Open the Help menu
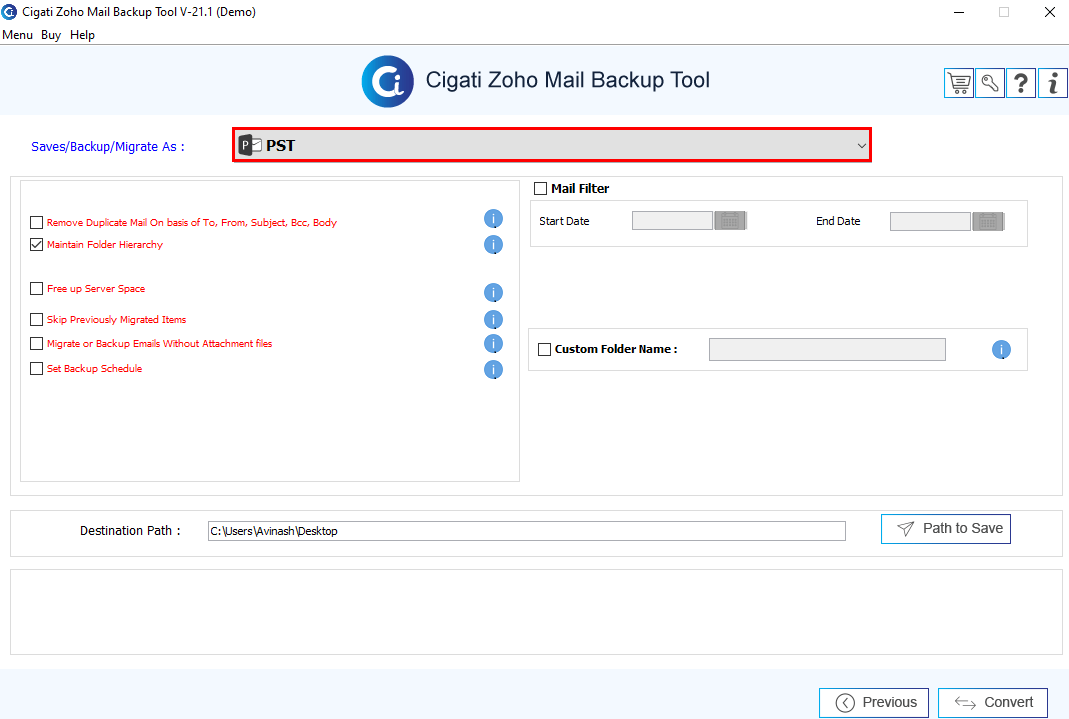Screen dimensions: 1069x719 tap(82, 35)
